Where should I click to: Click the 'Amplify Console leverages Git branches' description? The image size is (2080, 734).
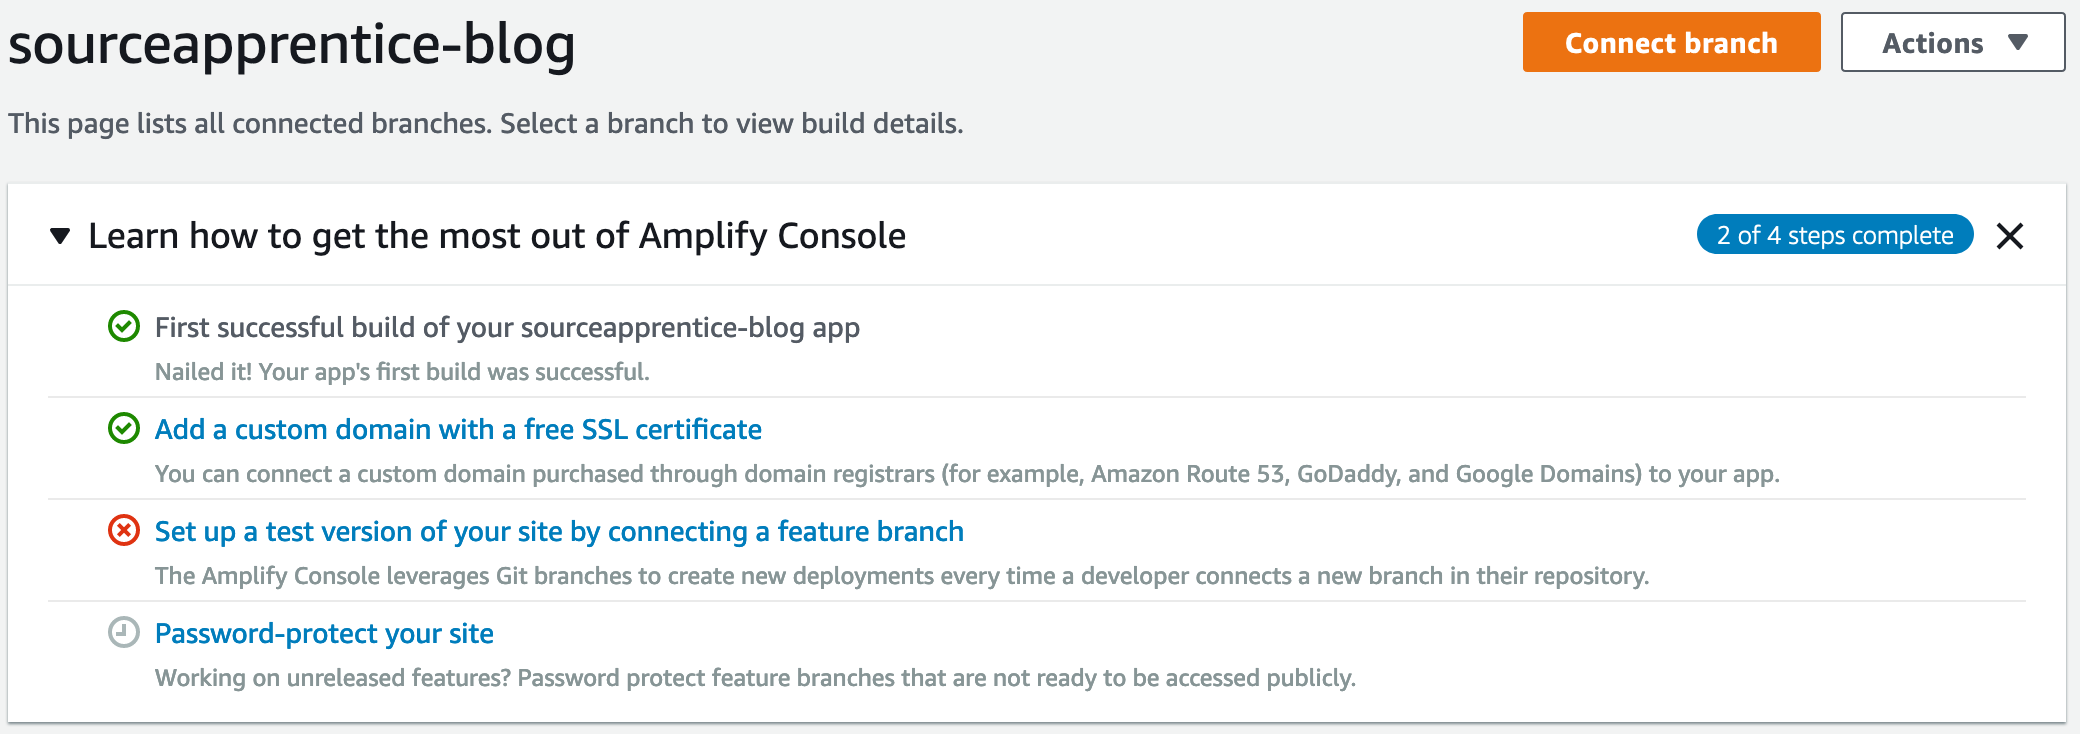(x=902, y=576)
